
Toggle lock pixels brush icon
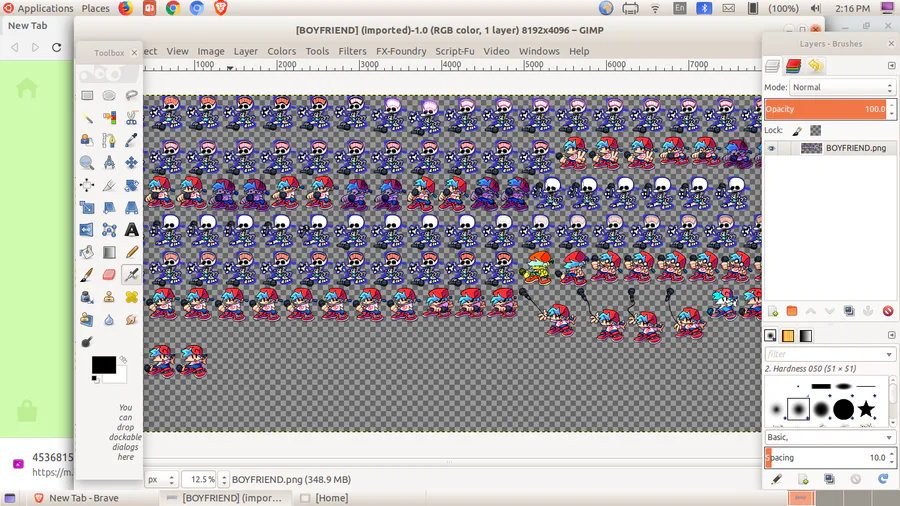pos(797,130)
